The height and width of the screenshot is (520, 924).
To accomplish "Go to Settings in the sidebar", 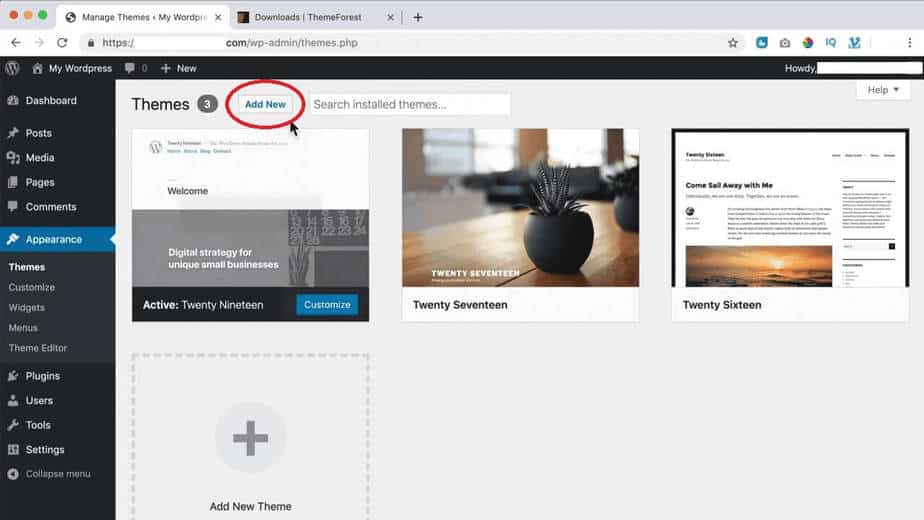I will coord(45,450).
